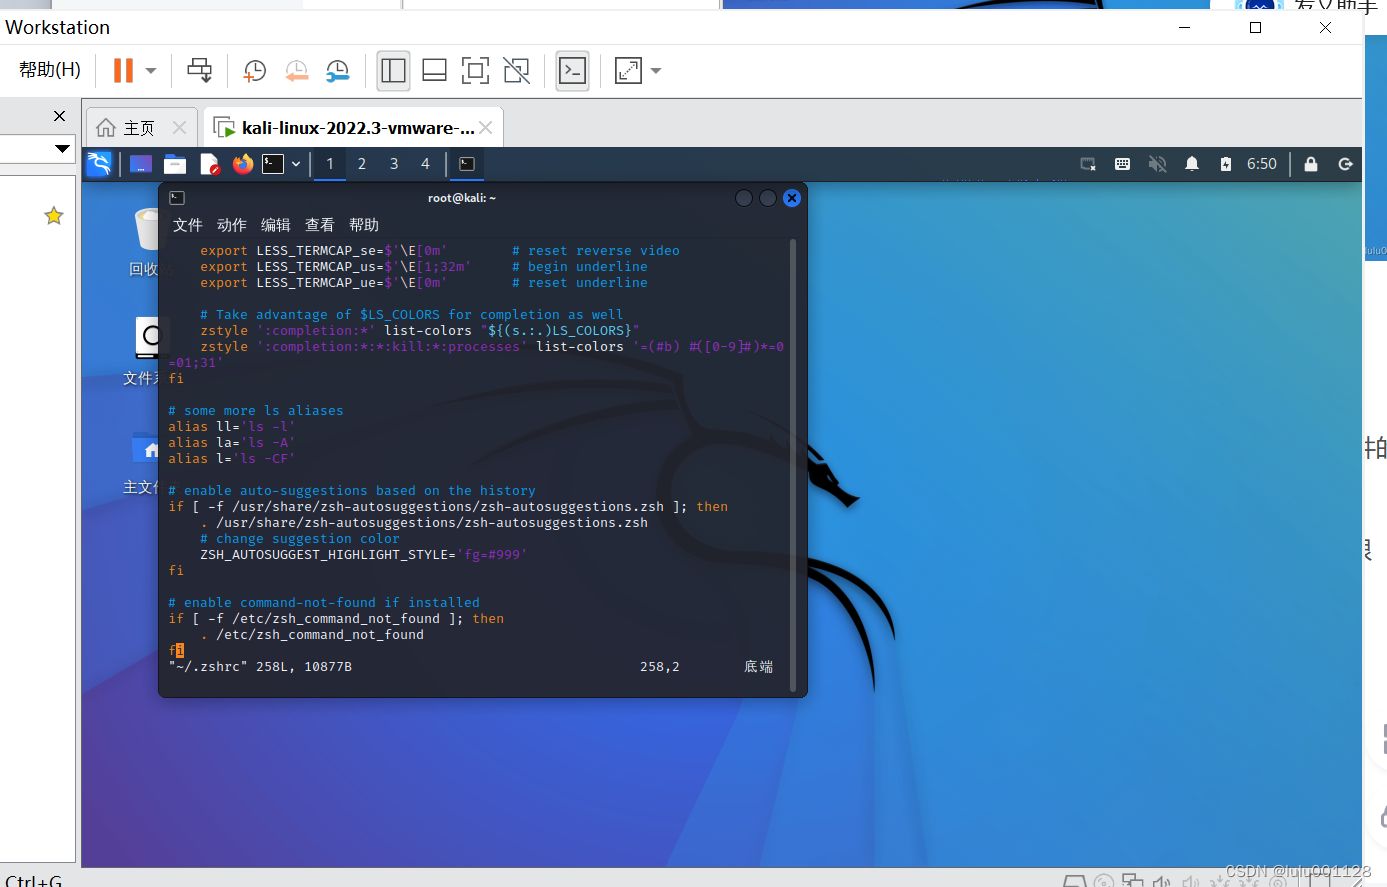Screen dimensions: 1387x887
Task: Open the snapshot manager with the wrench clock icon
Action: coord(338,70)
